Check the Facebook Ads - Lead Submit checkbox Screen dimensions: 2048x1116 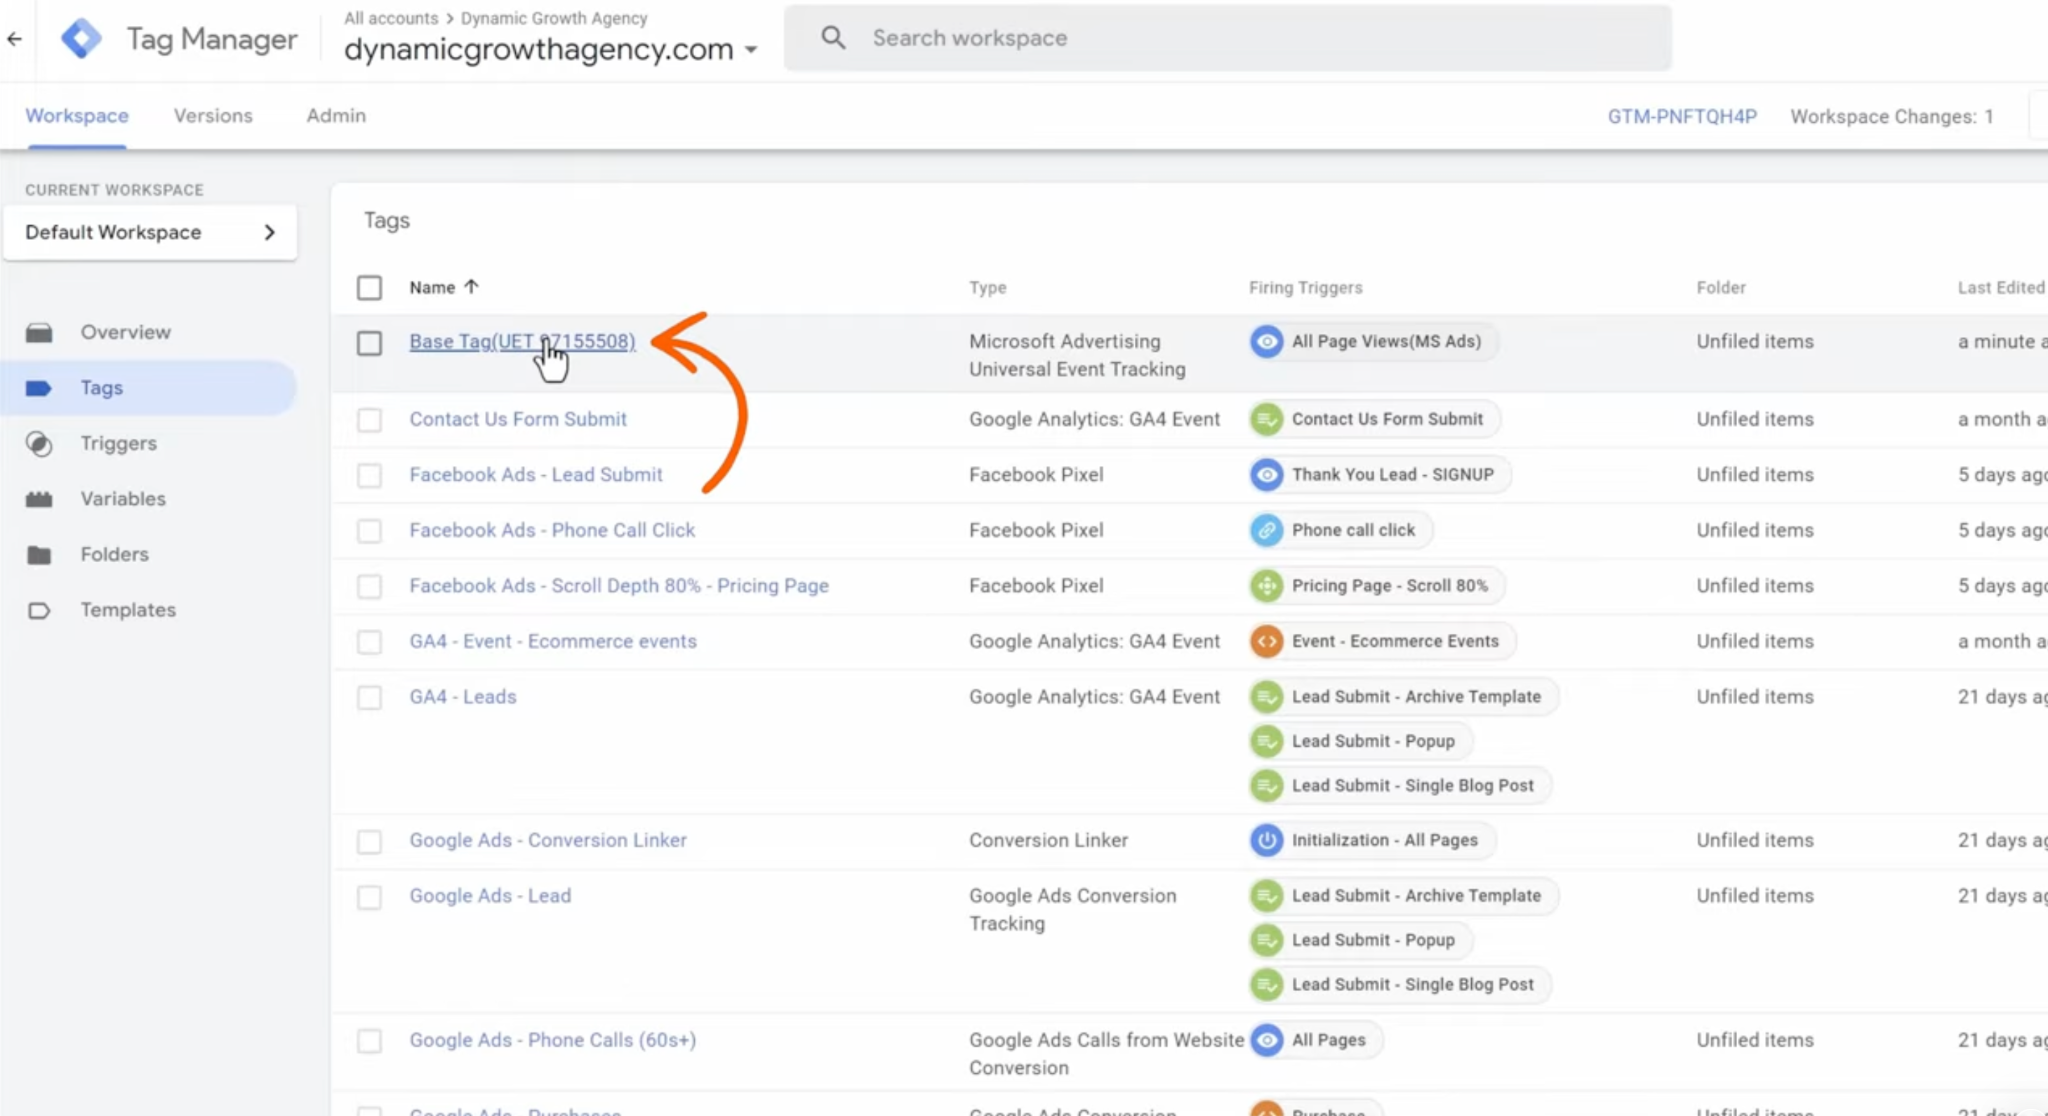click(370, 475)
